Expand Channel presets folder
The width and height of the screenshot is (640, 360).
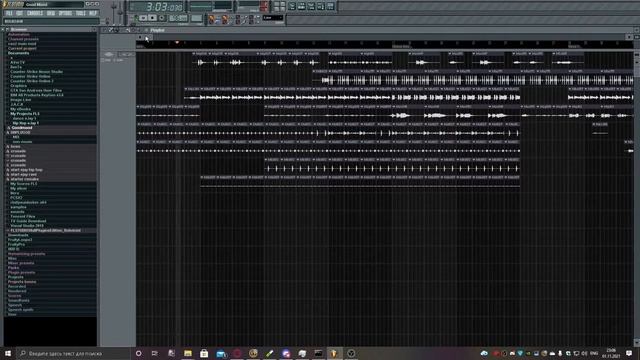click(x=23, y=39)
